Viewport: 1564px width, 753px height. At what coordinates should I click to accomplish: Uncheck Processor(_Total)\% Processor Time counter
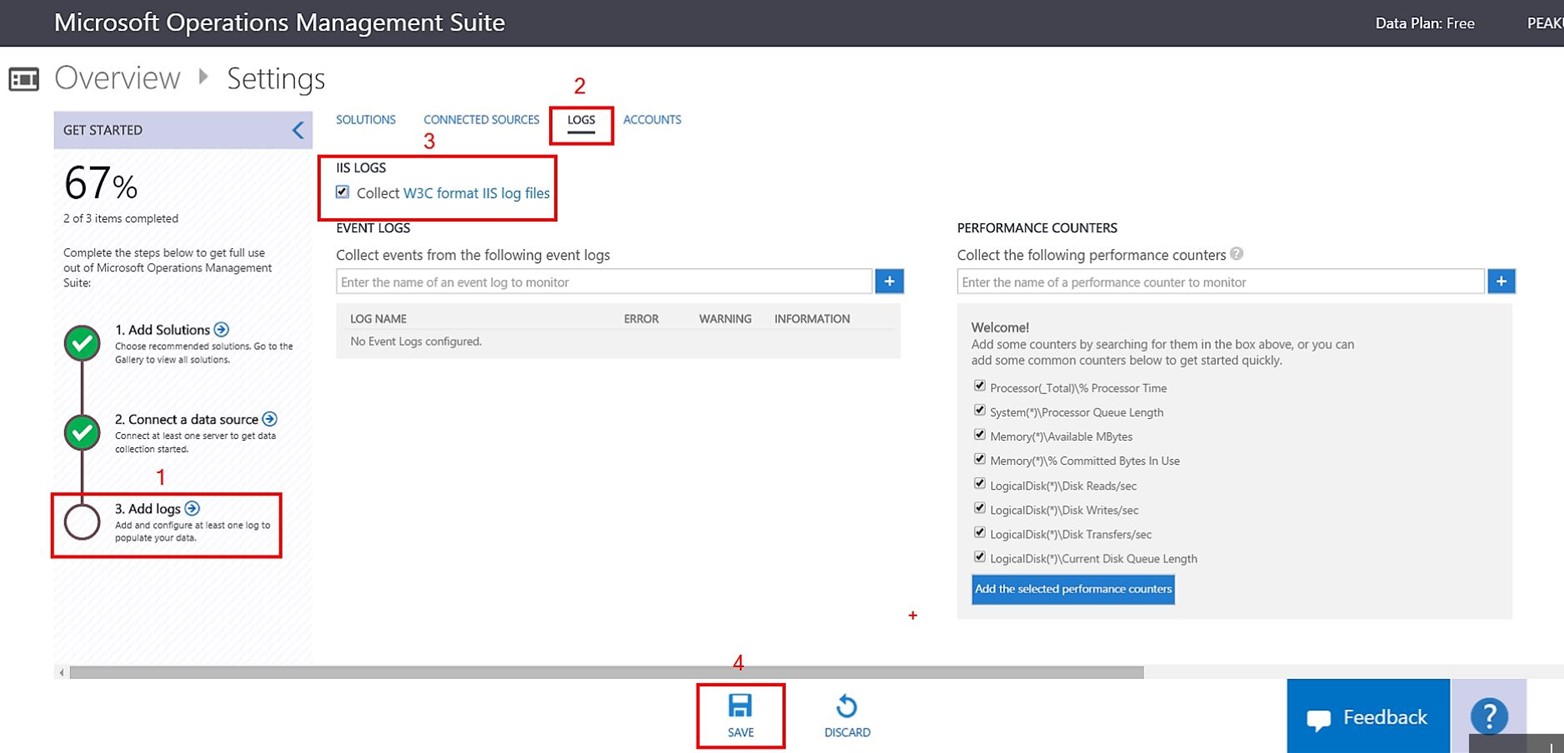(x=980, y=386)
